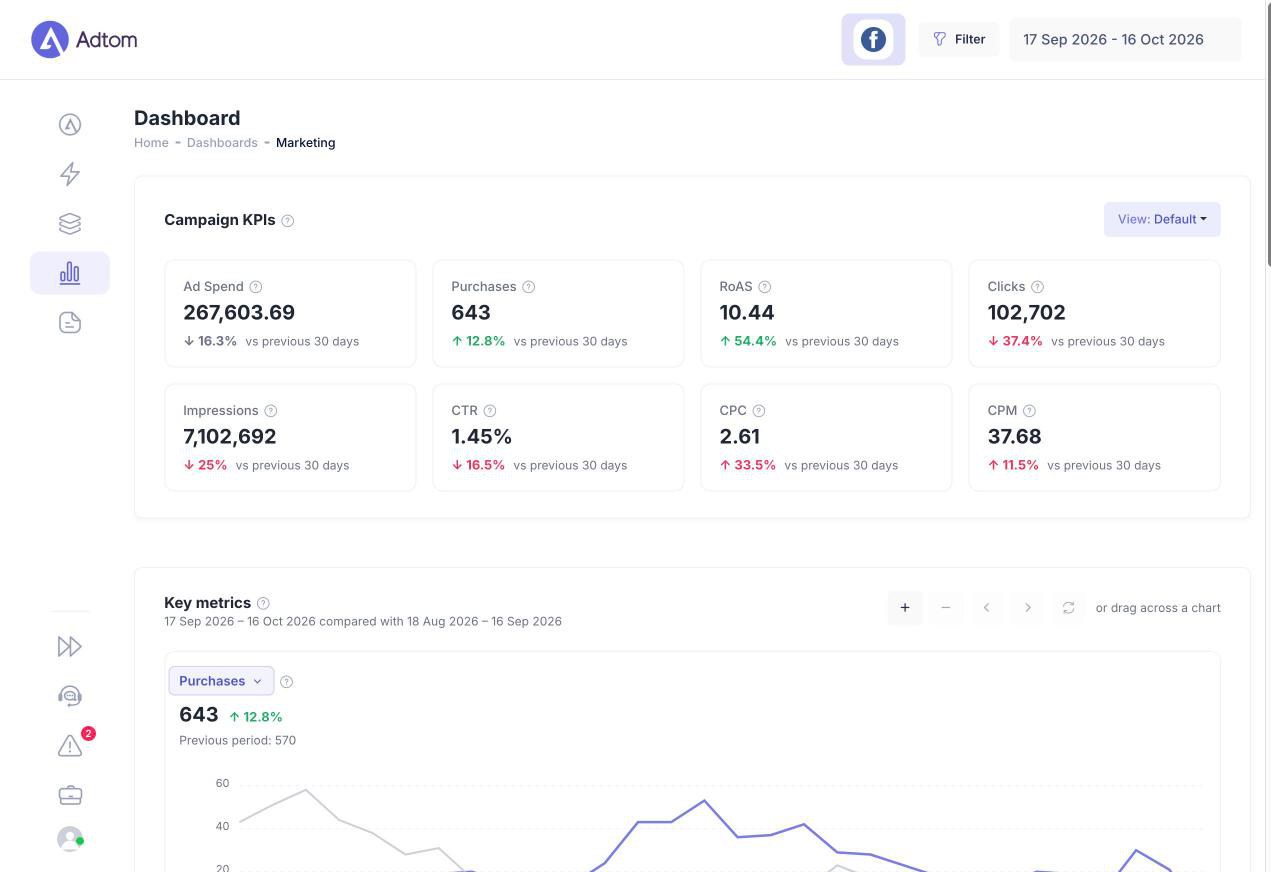Show help for Key metrics heading

(263, 603)
